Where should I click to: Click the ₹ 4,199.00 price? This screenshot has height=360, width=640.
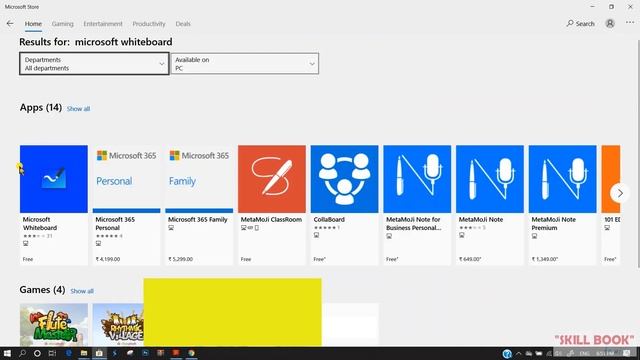(x=108, y=259)
